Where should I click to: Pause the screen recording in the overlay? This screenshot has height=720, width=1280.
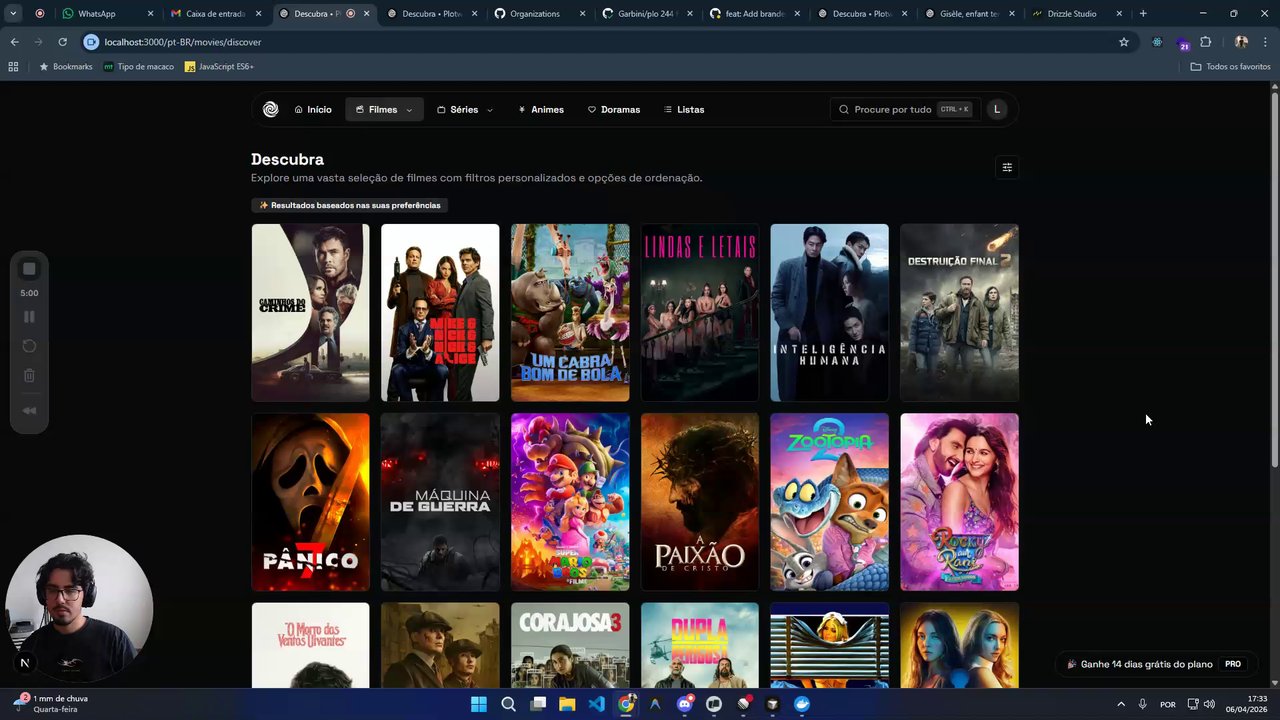tap(29, 317)
